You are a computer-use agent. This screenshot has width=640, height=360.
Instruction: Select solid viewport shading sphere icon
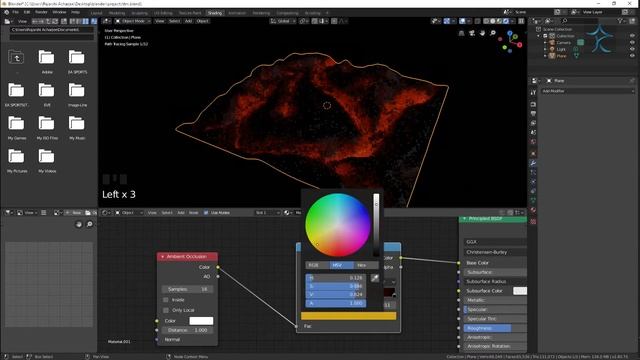(493, 21)
